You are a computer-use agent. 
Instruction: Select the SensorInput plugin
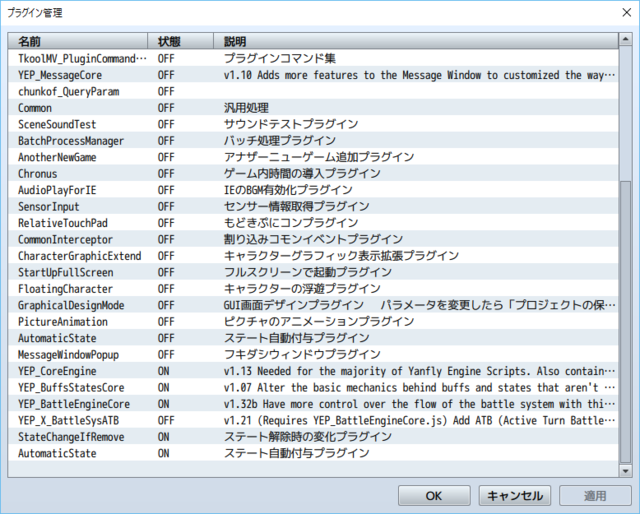[x=49, y=207]
